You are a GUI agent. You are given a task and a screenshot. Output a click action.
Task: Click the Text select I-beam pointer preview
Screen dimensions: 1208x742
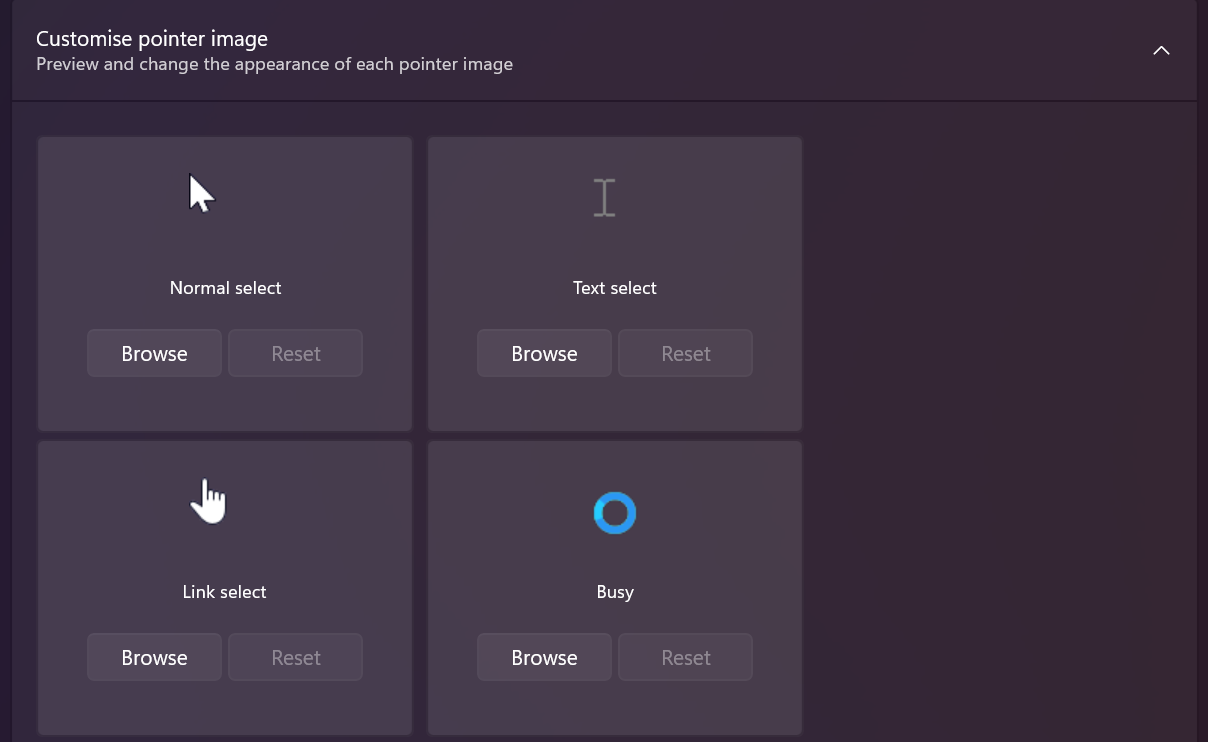(x=604, y=197)
